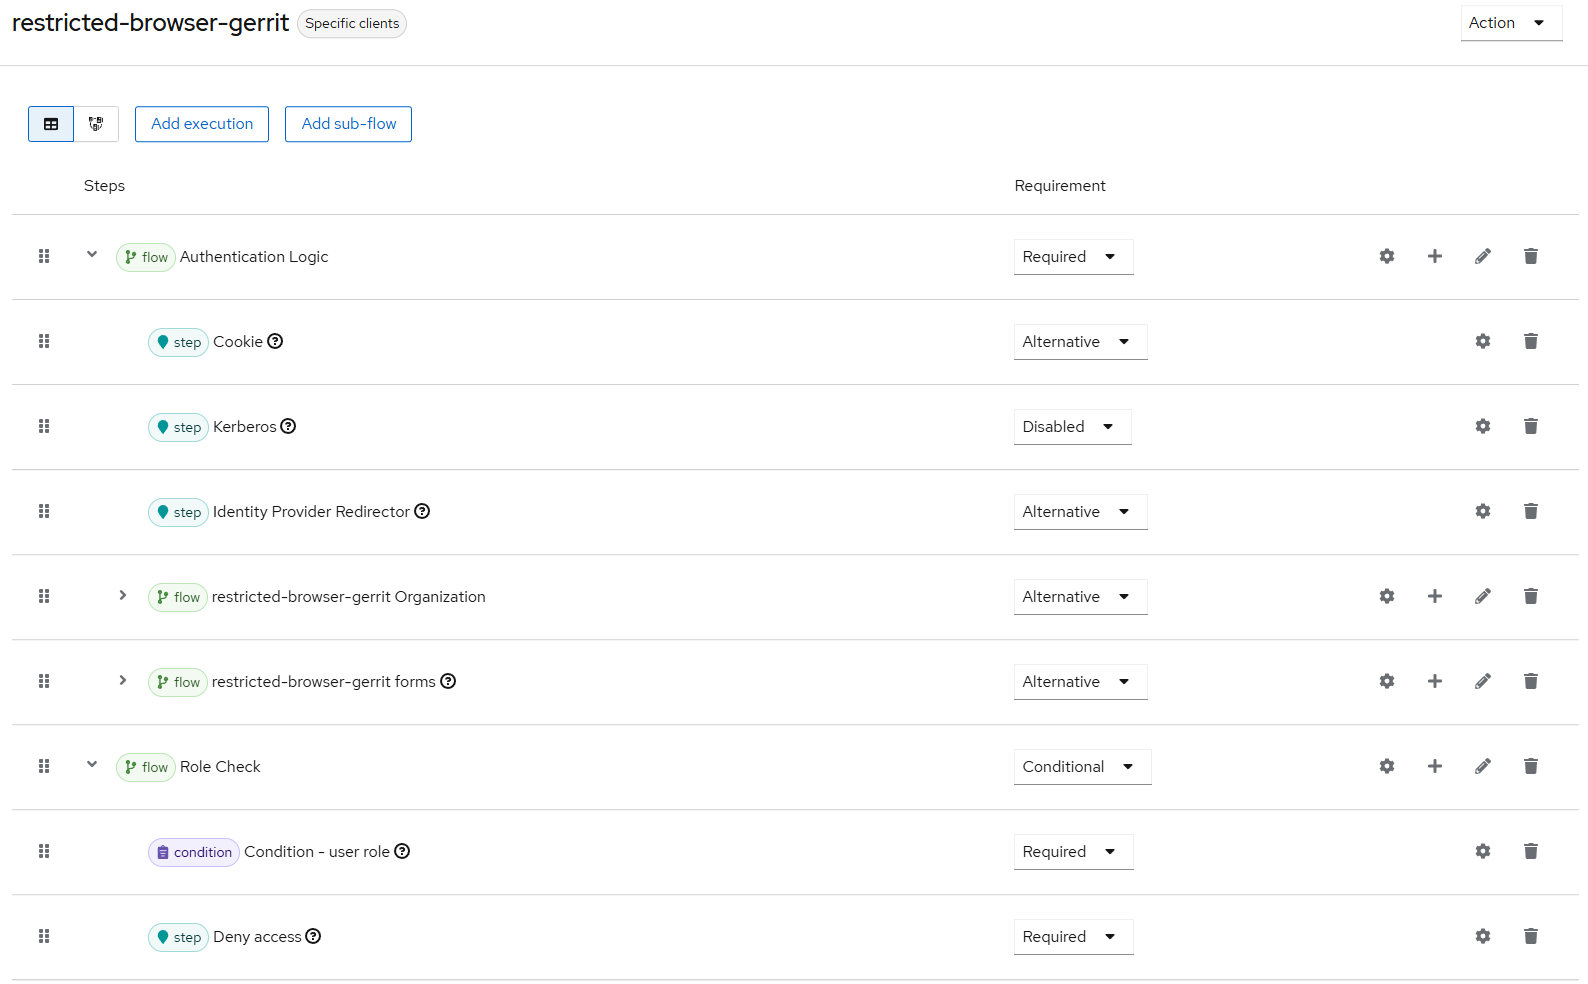Switch to flow diagram view toggle
This screenshot has height=984, width=1588.
click(x=96, y=124)
